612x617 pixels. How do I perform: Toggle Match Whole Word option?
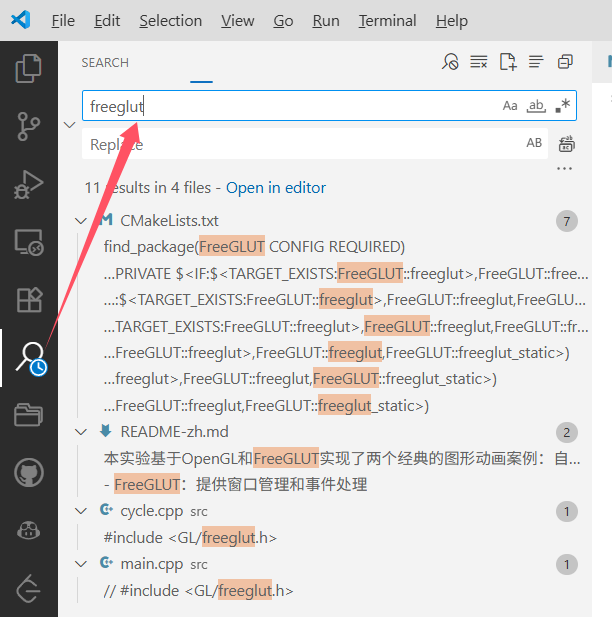pos(536,105)
